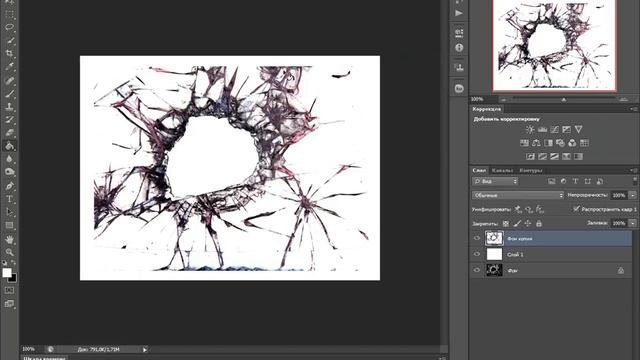
Task: Hide the 'Фон копия' layer
Action: click(477, 238)
